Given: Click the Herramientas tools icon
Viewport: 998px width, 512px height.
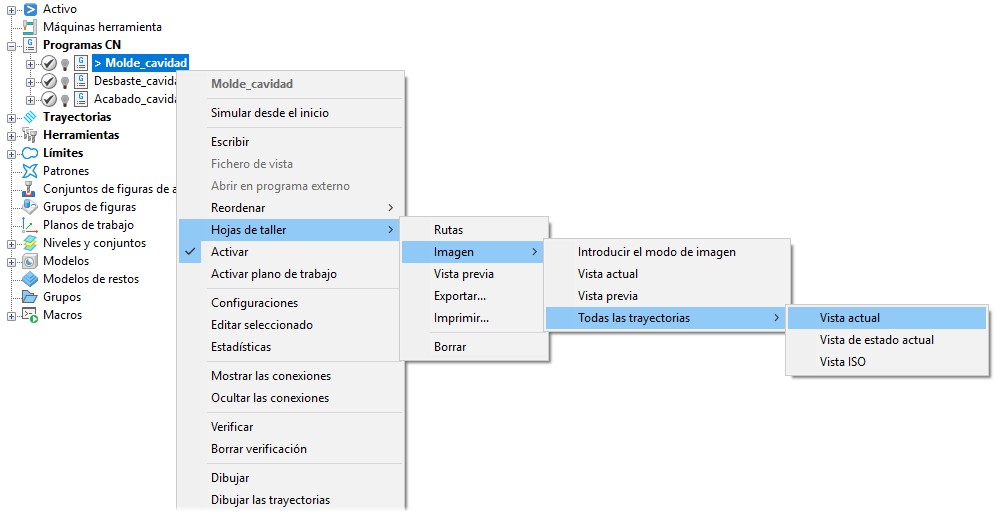Looking at the screenshot, I should click(x=30, y=135).
